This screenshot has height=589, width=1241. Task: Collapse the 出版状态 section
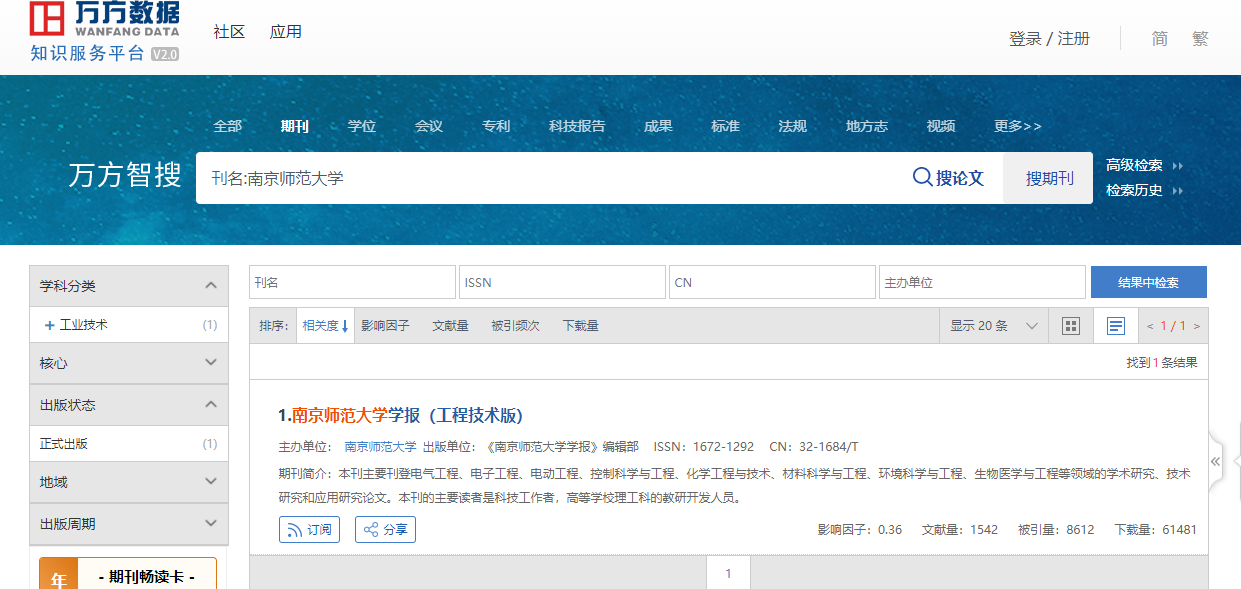click(x=210, y=405)
